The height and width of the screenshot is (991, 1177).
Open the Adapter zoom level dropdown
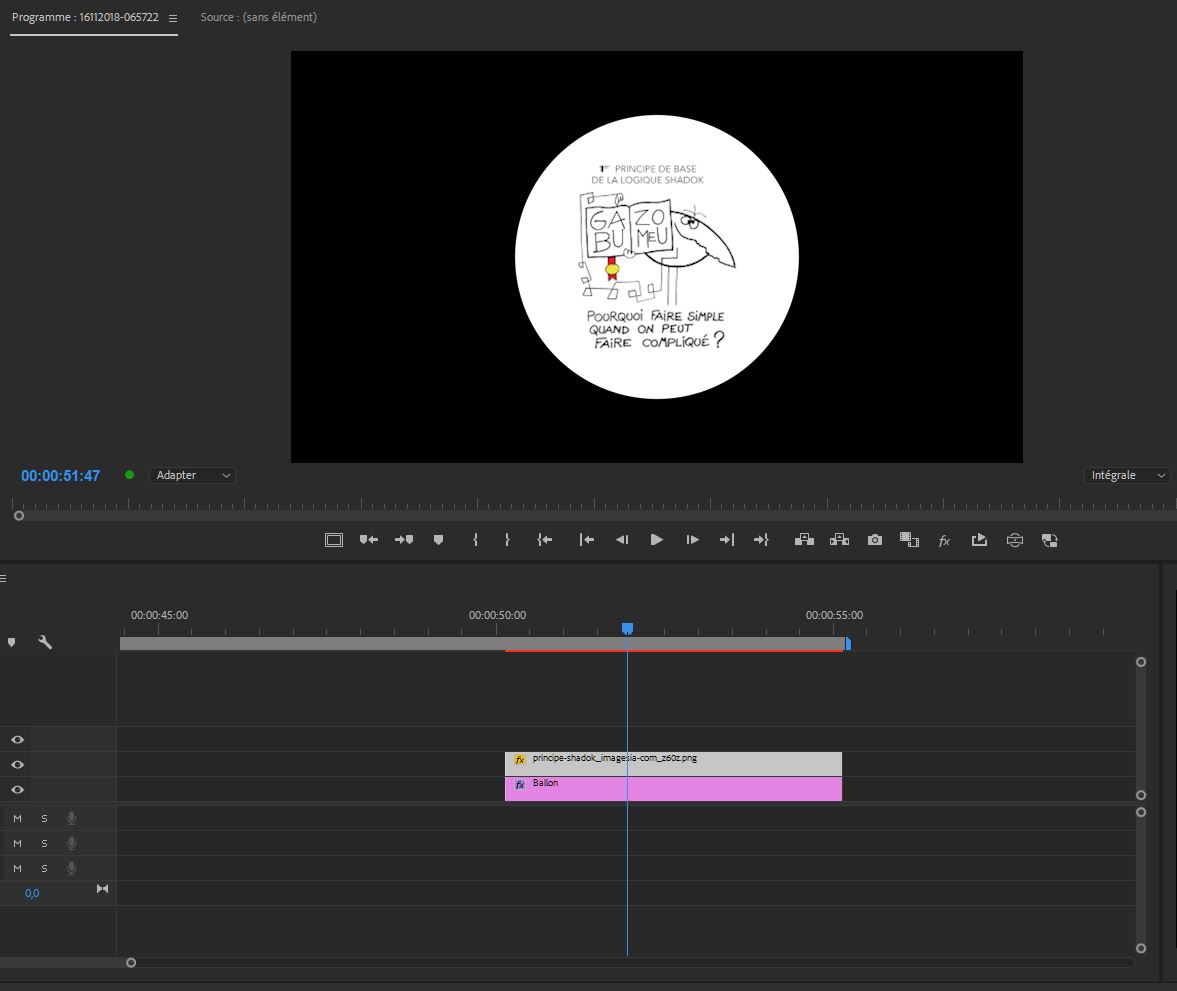[193, 475]
